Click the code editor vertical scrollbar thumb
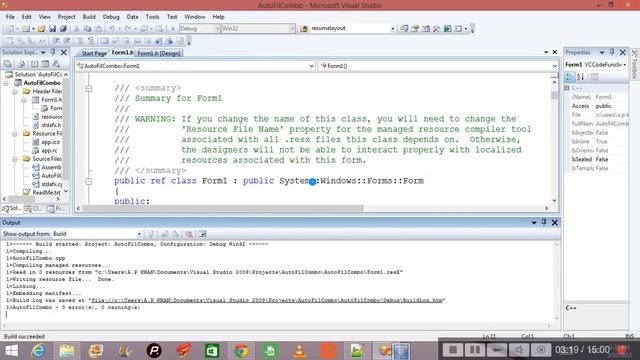 554,95
